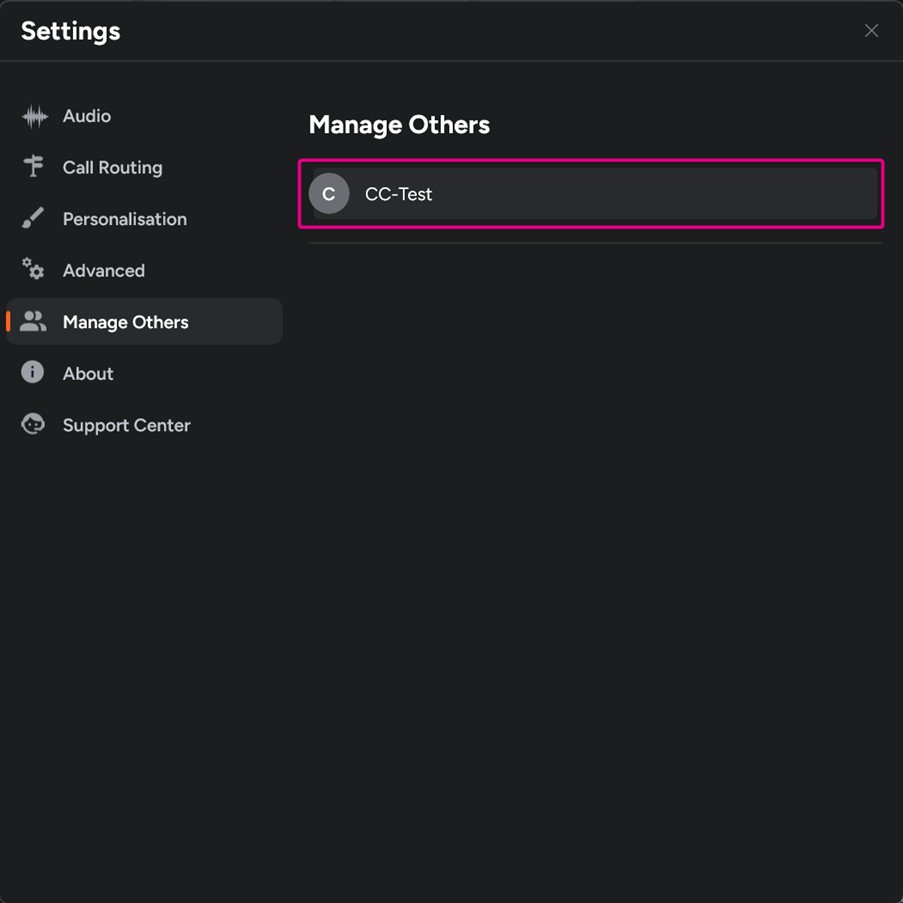Click the About info icon
Viewport: 903px width, 903px height.
click(x=33, y=372)
